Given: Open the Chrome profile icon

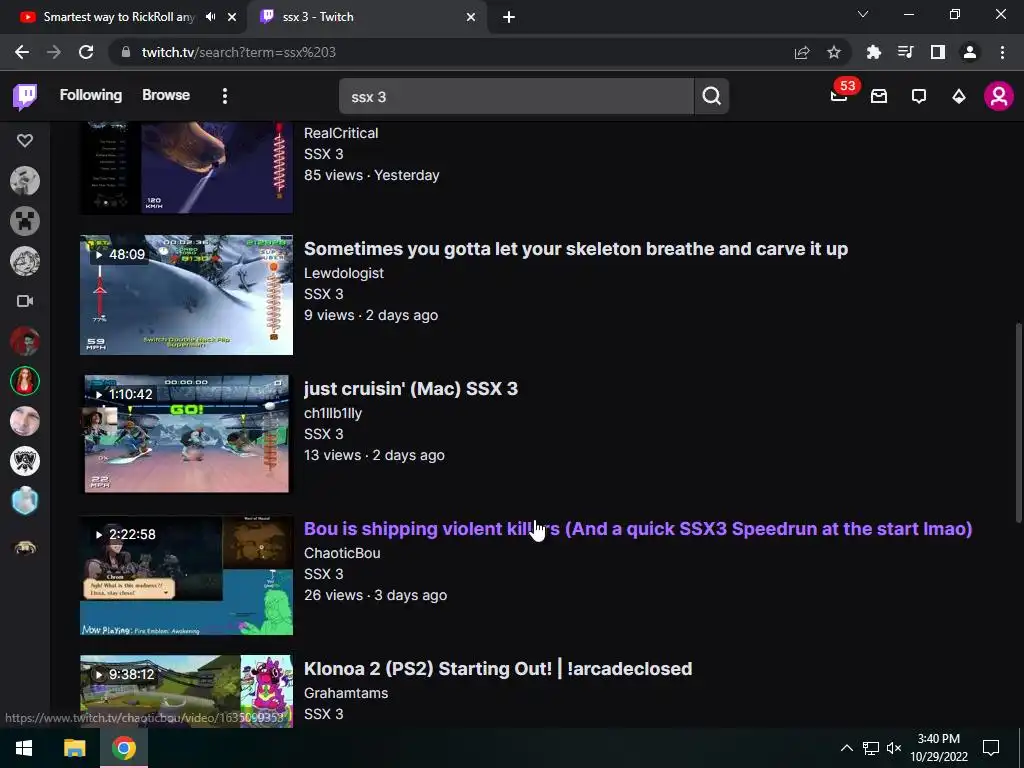Looking at the screenshot, I should tap(970, 52).
